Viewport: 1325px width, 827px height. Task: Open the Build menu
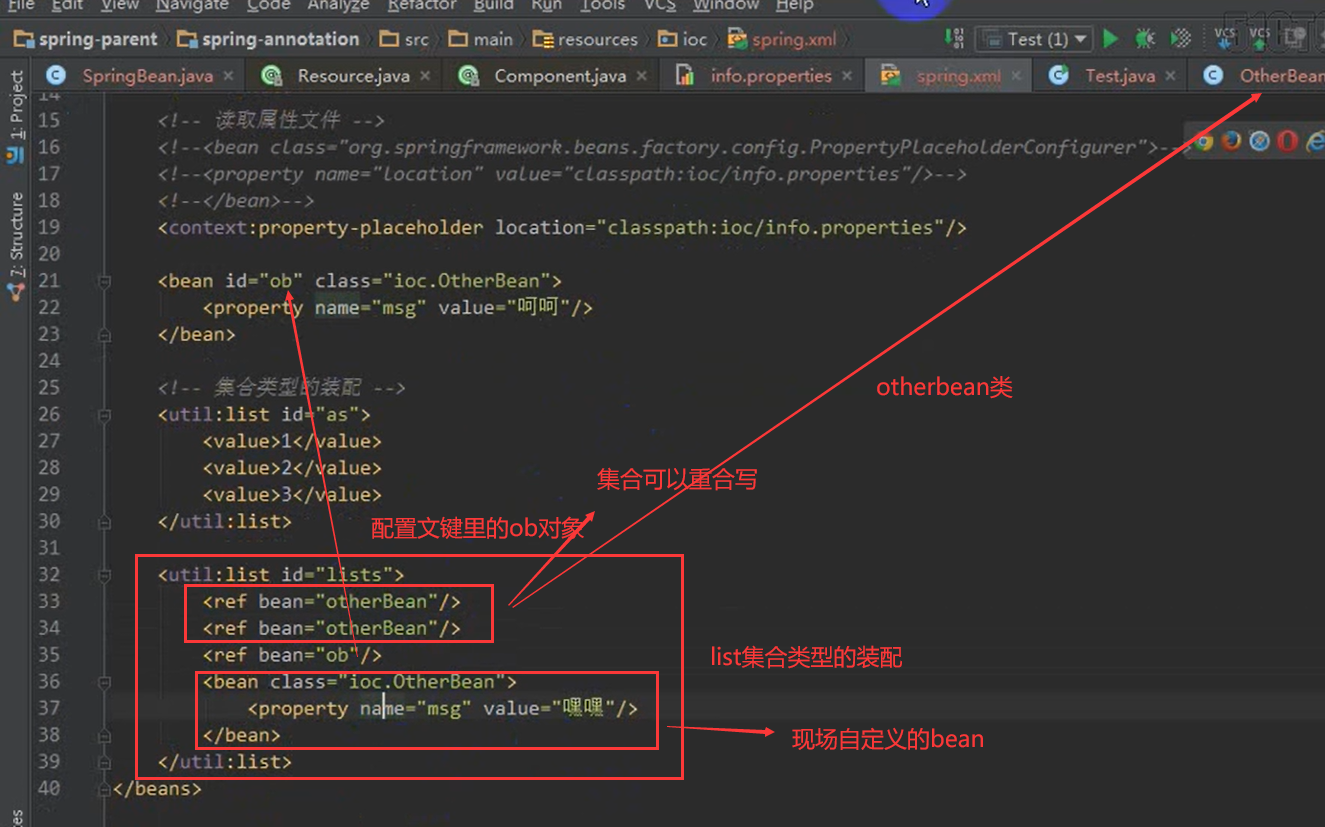coord(494,6)
